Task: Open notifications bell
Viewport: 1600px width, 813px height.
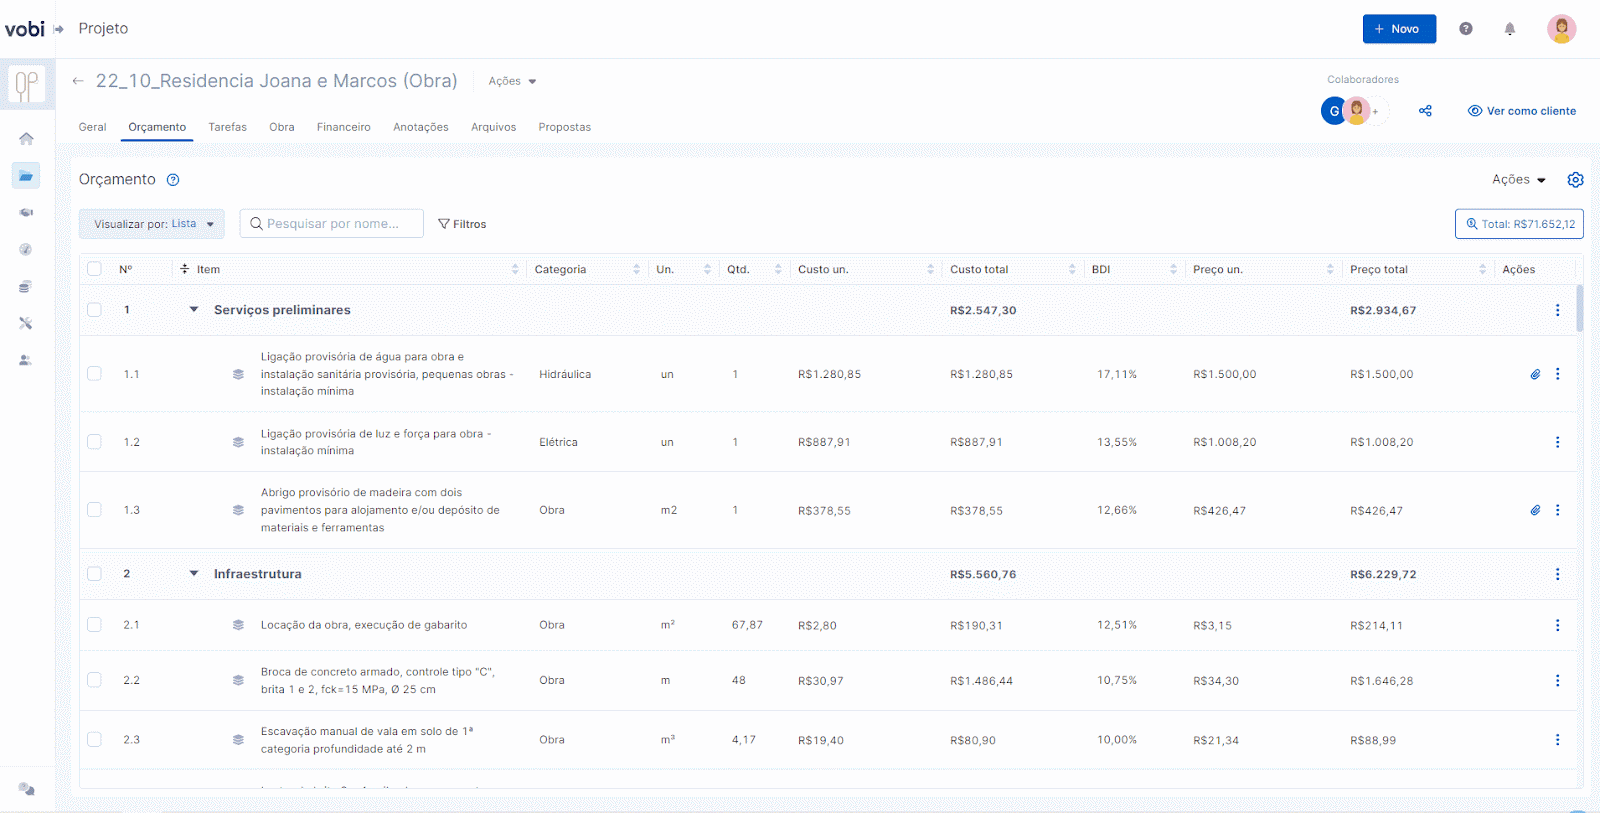Action: coord(1510,29)
